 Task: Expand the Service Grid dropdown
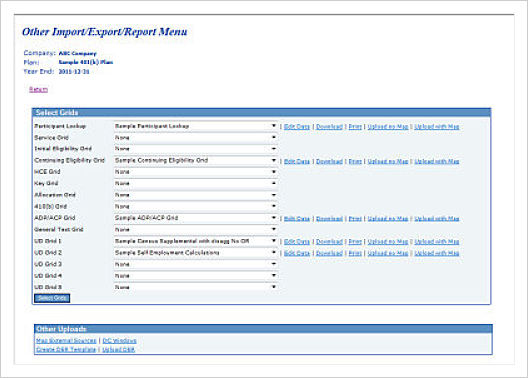(x=196, y=138)
